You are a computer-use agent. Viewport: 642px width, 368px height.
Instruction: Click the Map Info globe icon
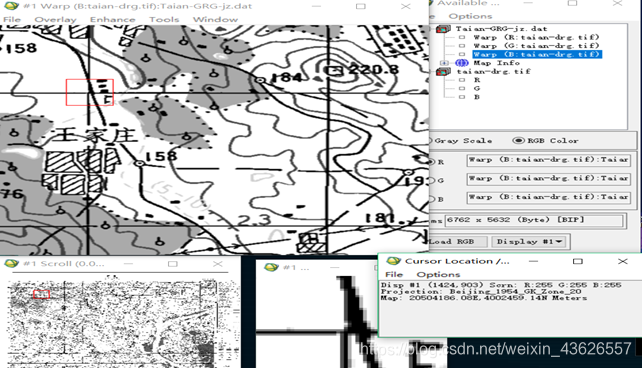pyautogui.click(x=461, y=63)
